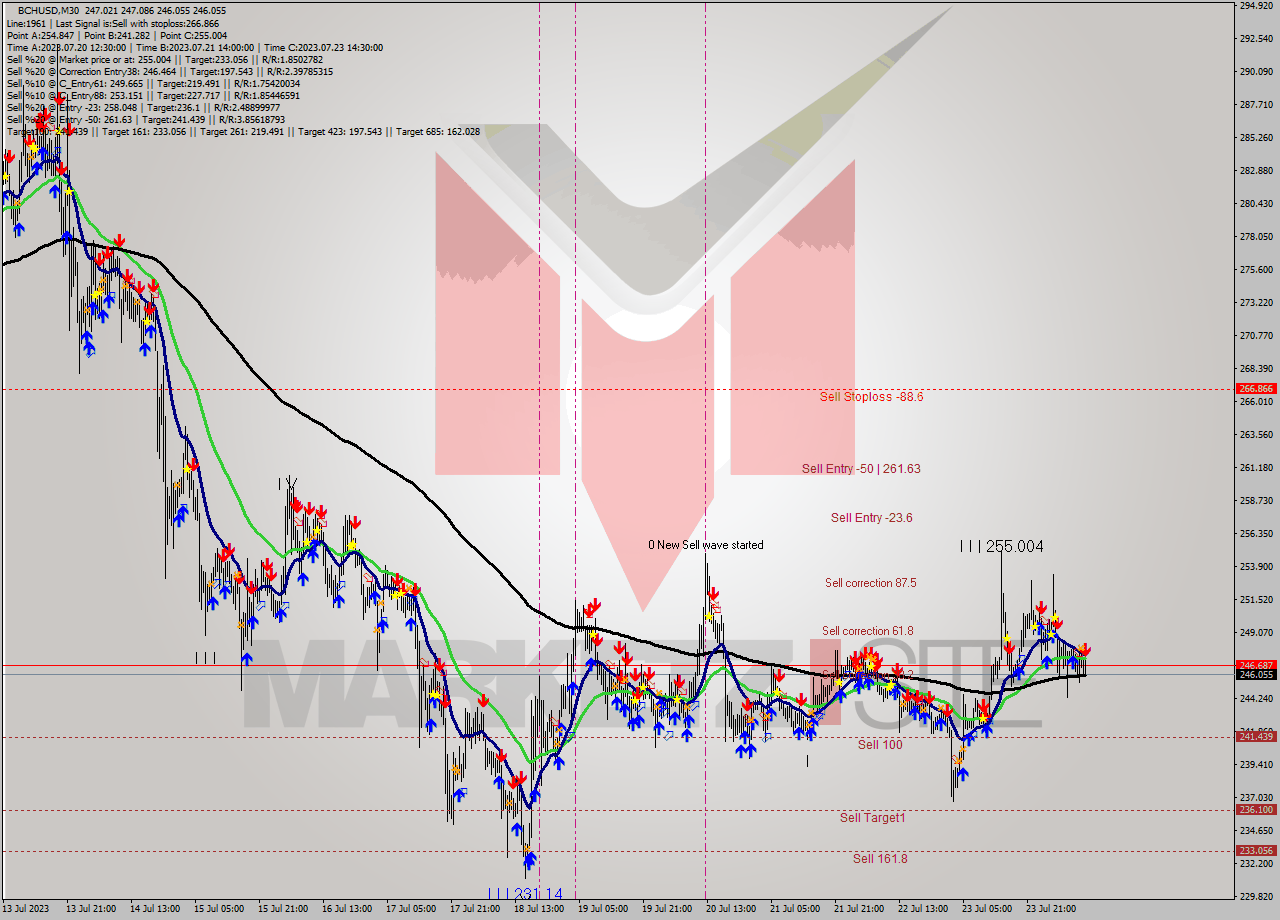Click the 287.710 price axis value

click(x=1256, y=104)
